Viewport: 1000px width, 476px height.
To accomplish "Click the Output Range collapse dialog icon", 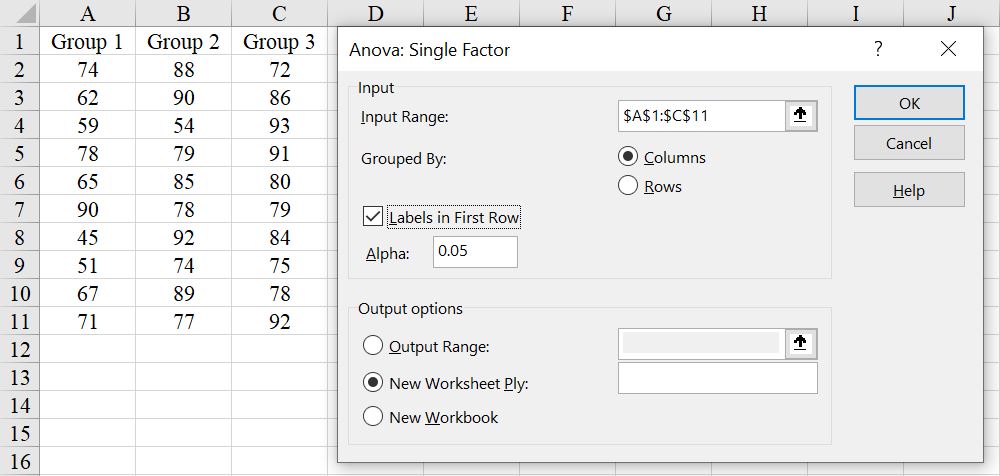I will [799, 344].
